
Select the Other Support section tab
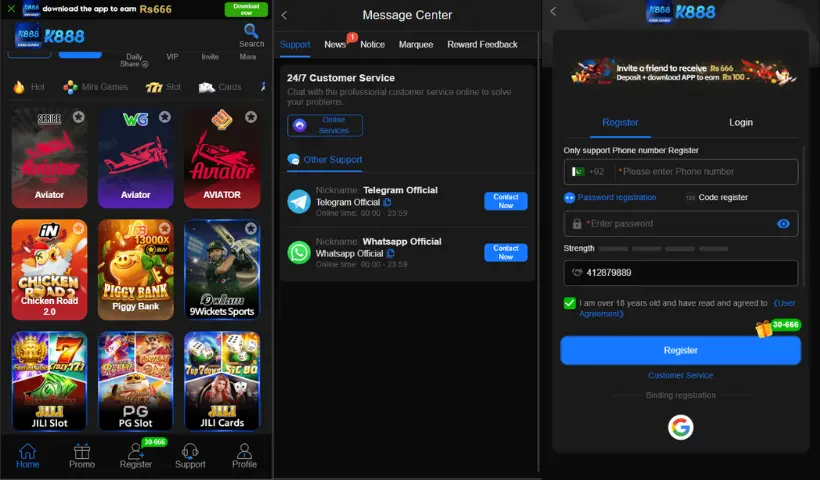(x=325, y=160)
